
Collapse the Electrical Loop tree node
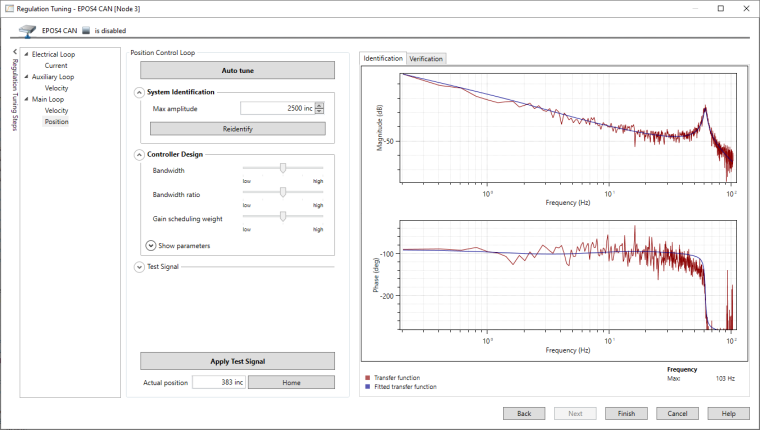(x=26, y=54)
